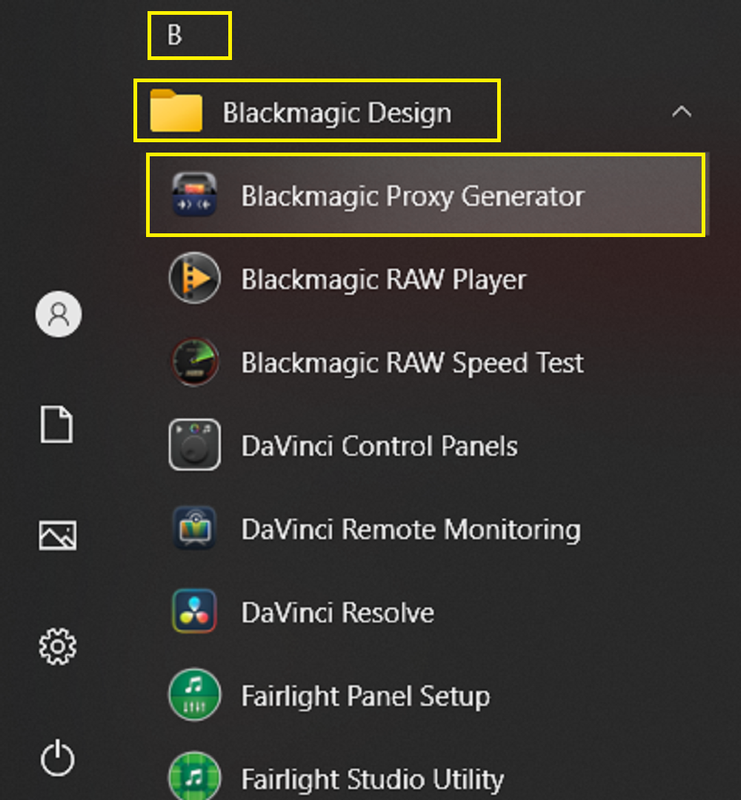Viewport: 741px width, 800px height.
Task: Click the DaVinci Remote Monitoring label
Action: 411,529
